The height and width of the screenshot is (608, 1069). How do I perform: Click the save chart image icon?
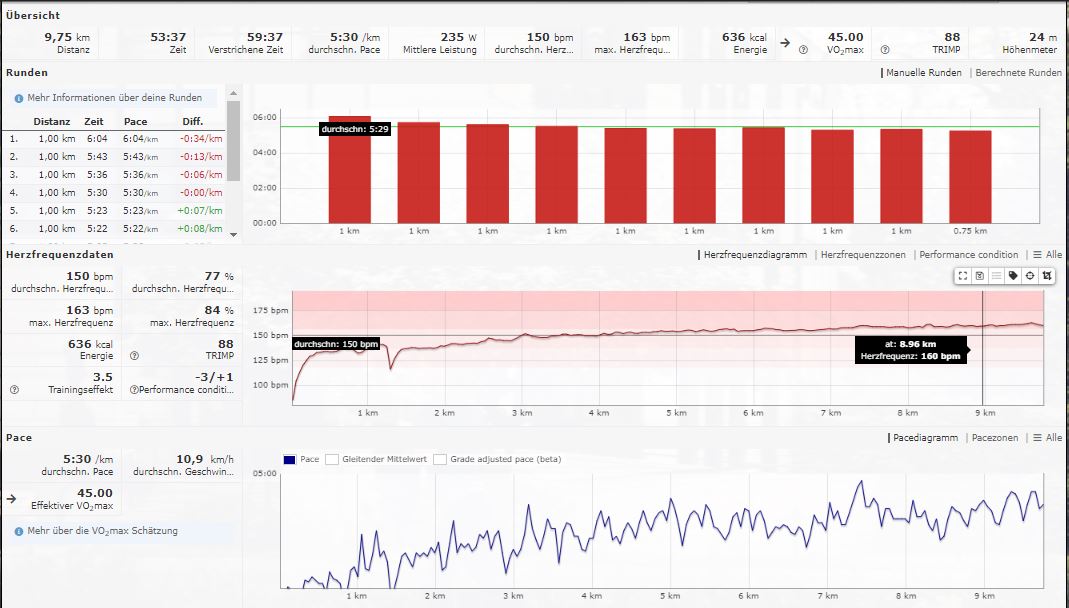pos(980,275)
